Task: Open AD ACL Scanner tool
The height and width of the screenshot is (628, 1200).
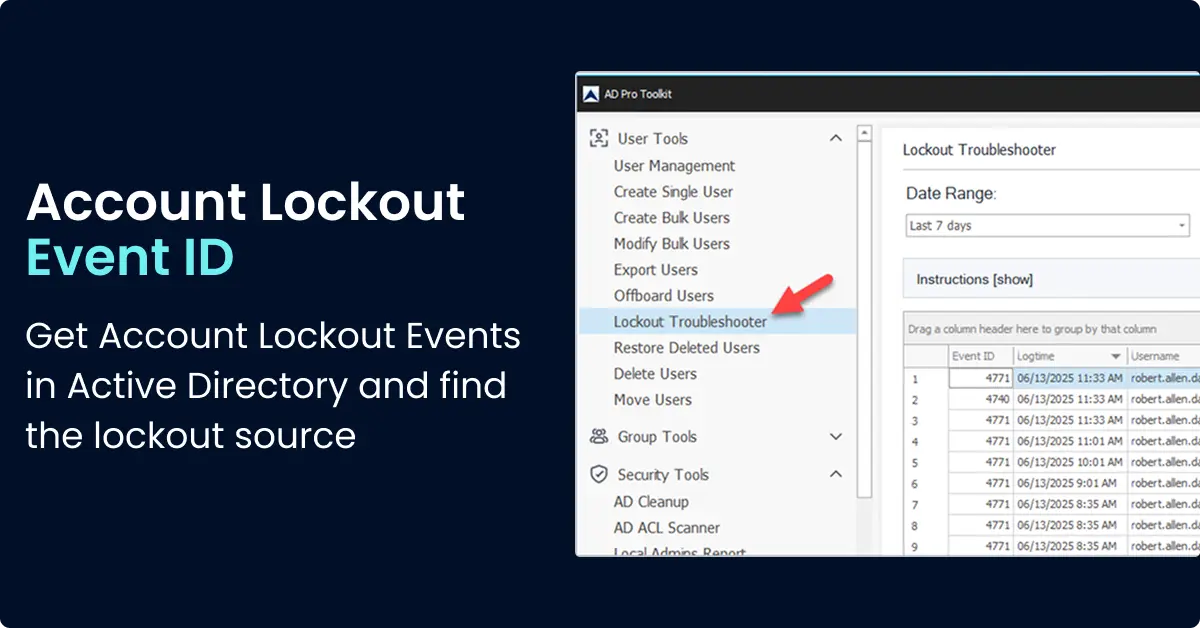Action: click(x=666, y=528)
